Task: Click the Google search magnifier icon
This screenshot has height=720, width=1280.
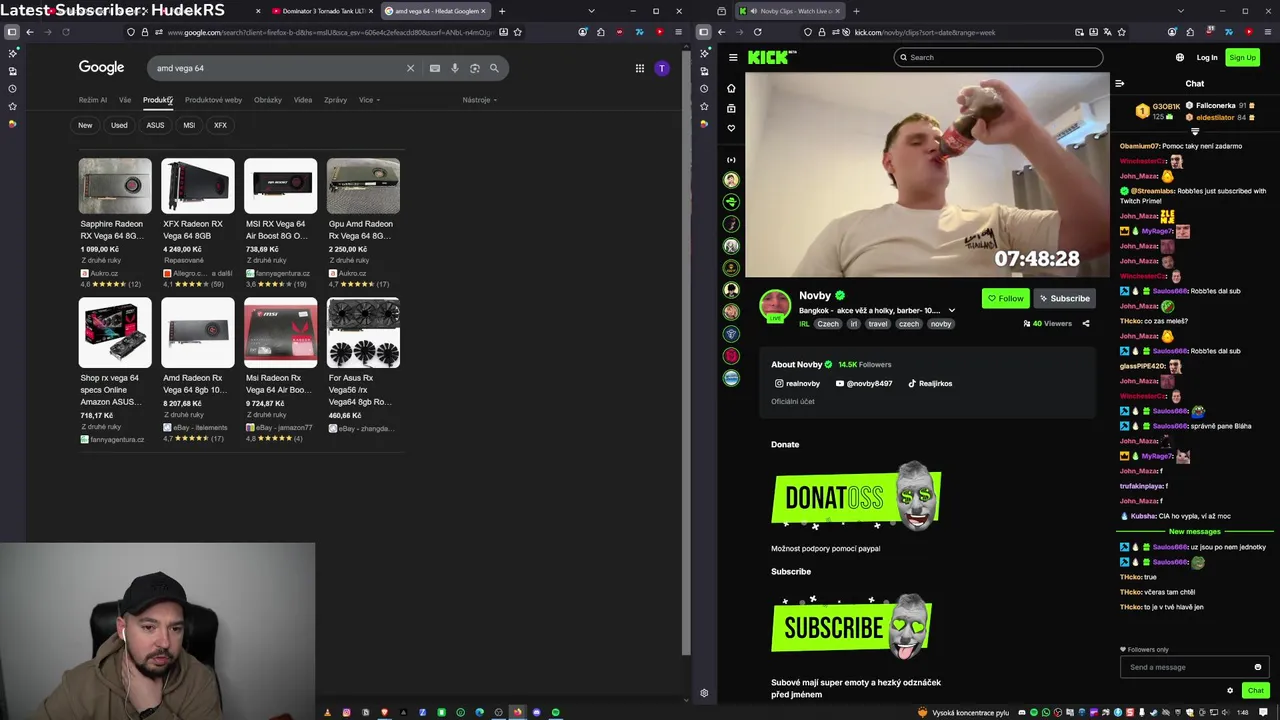Action: coord(494,68)
